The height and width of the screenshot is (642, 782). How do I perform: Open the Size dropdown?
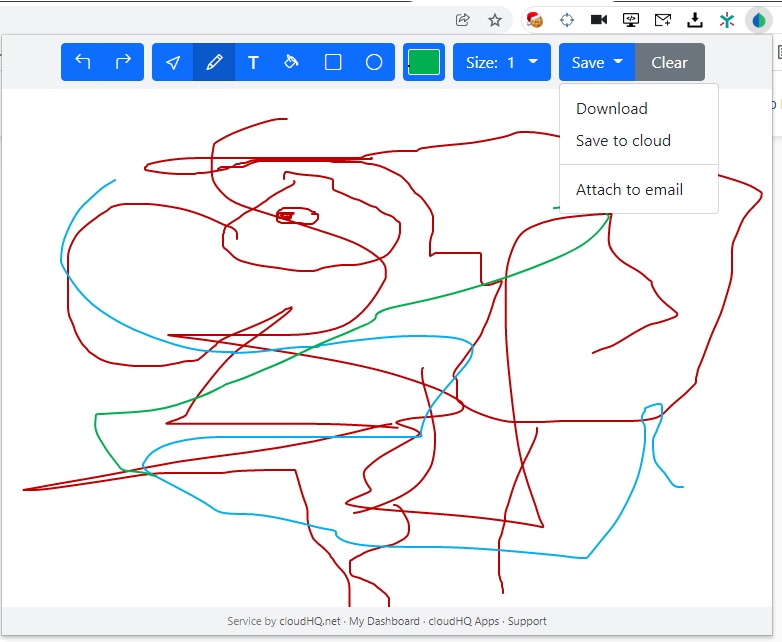coord(502,62)
